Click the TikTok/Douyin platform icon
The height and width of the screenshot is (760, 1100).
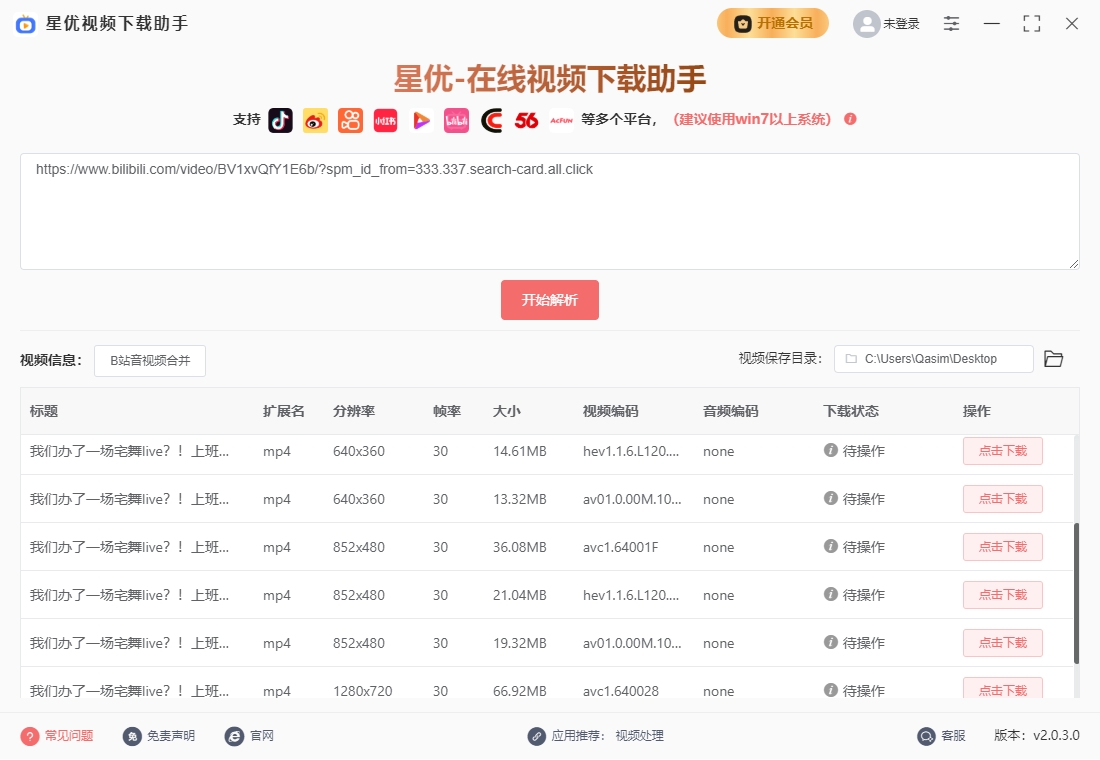pyautogui.click(x=280, y=120)
